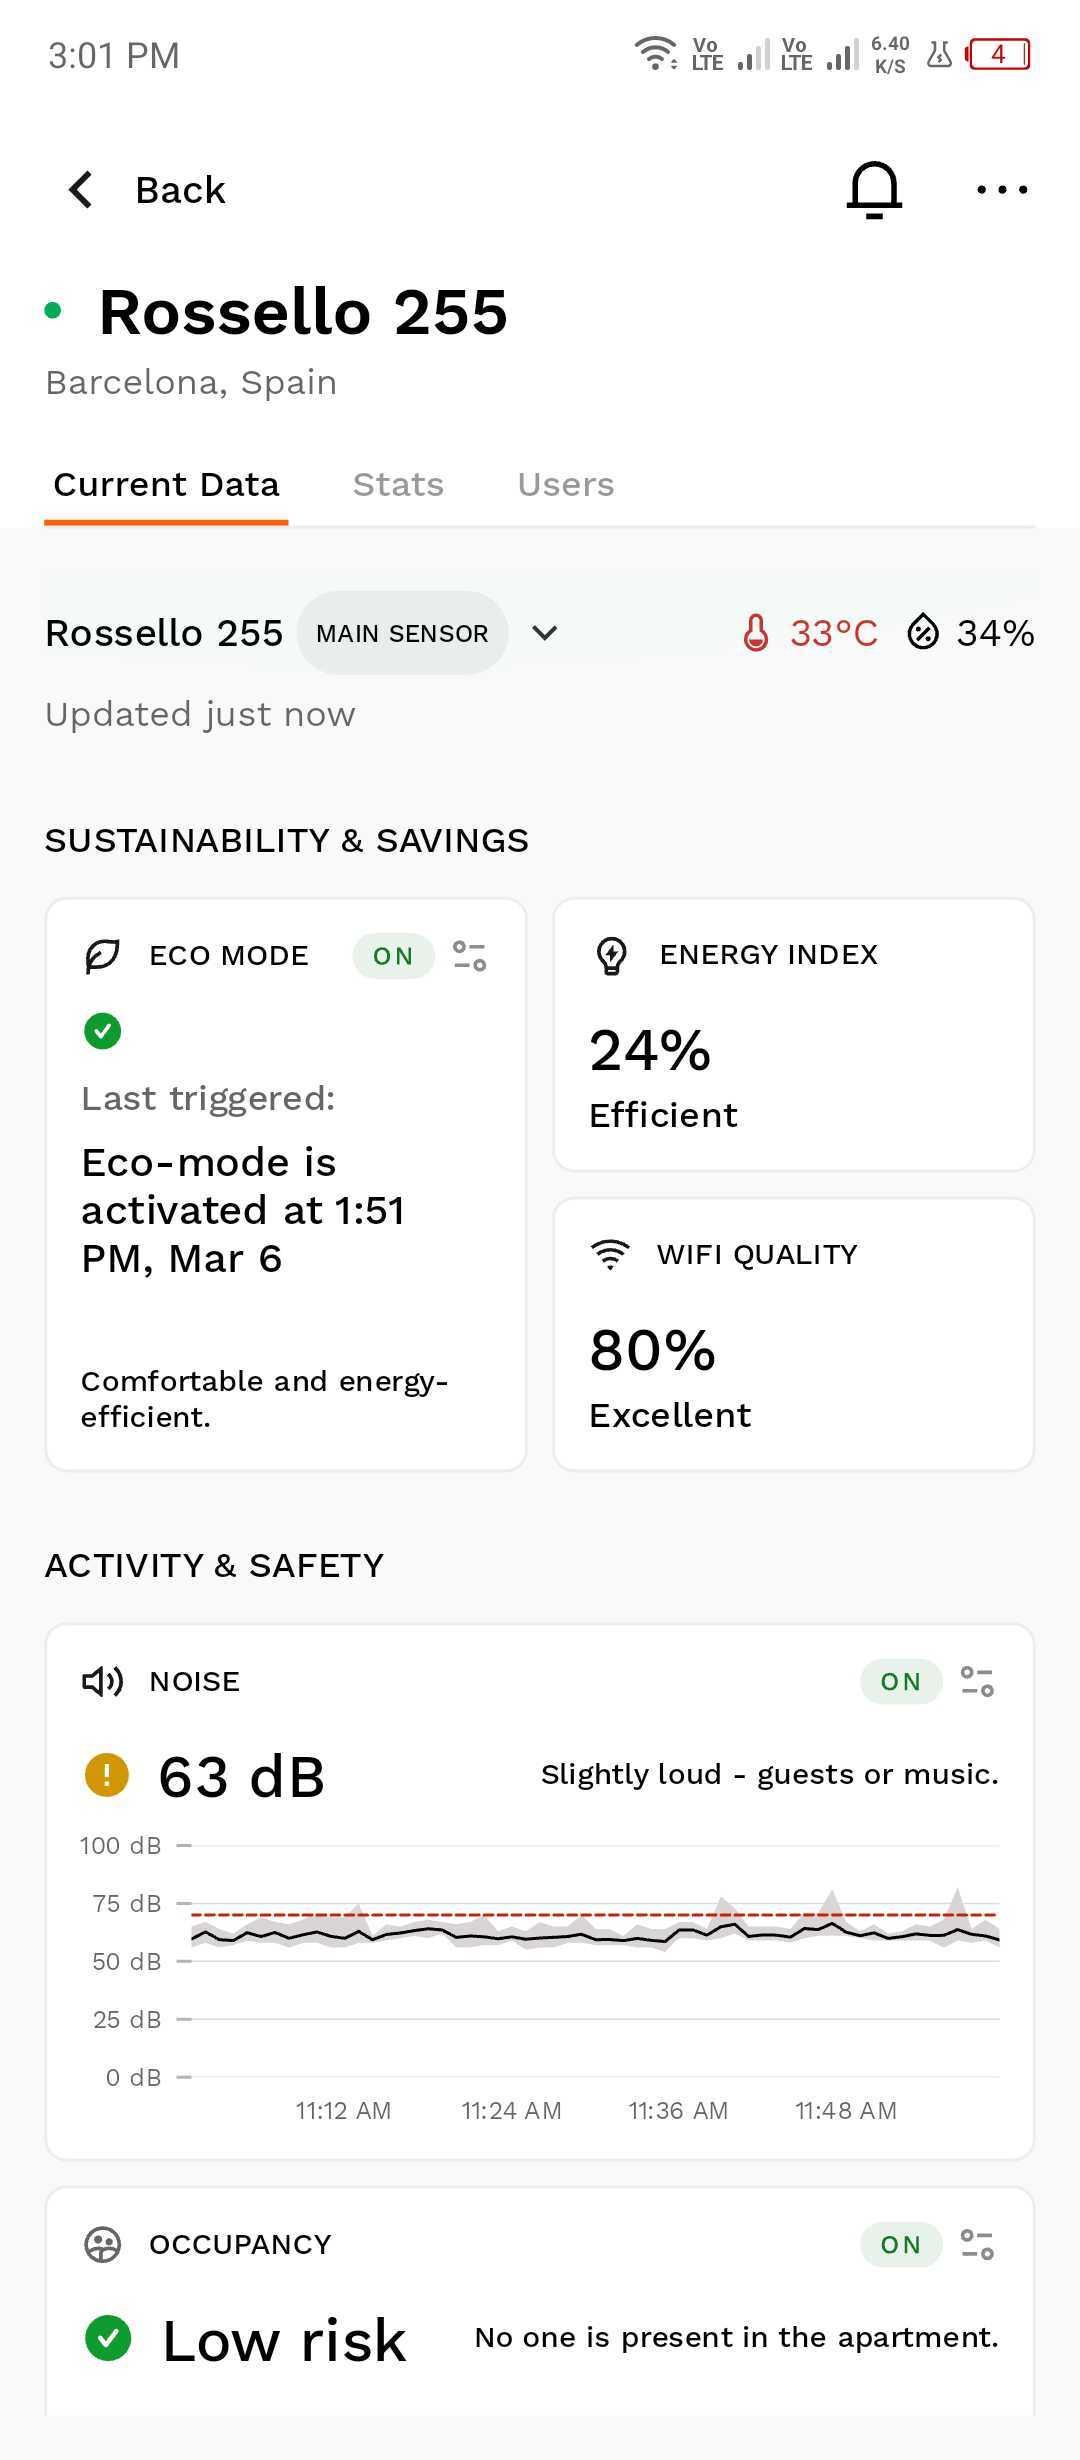Open the Energy Index card

(x=794, y=1034)
